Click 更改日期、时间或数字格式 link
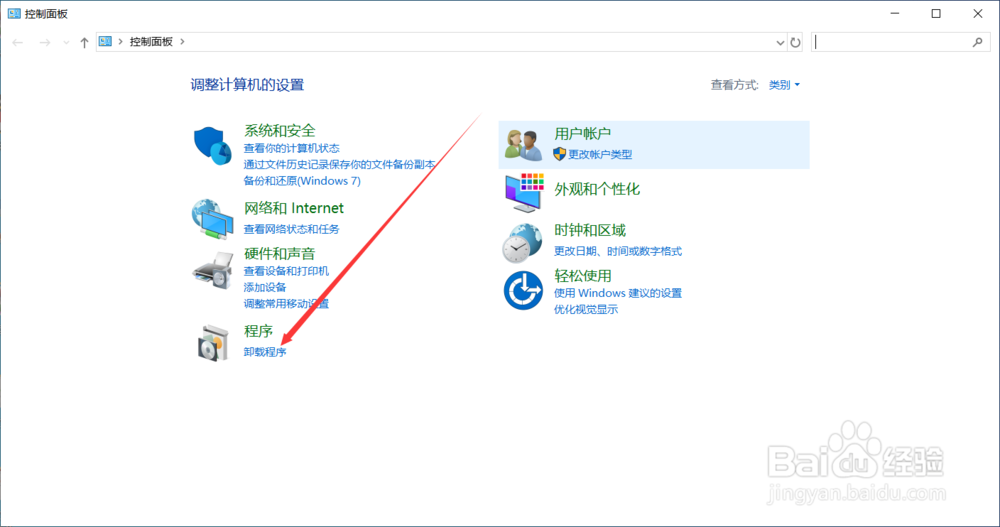This screenshot has width=1000, height=527. click(617, 251)
